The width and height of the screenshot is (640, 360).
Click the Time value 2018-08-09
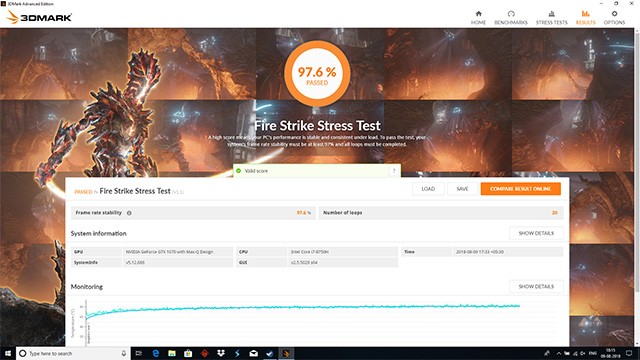508,252
